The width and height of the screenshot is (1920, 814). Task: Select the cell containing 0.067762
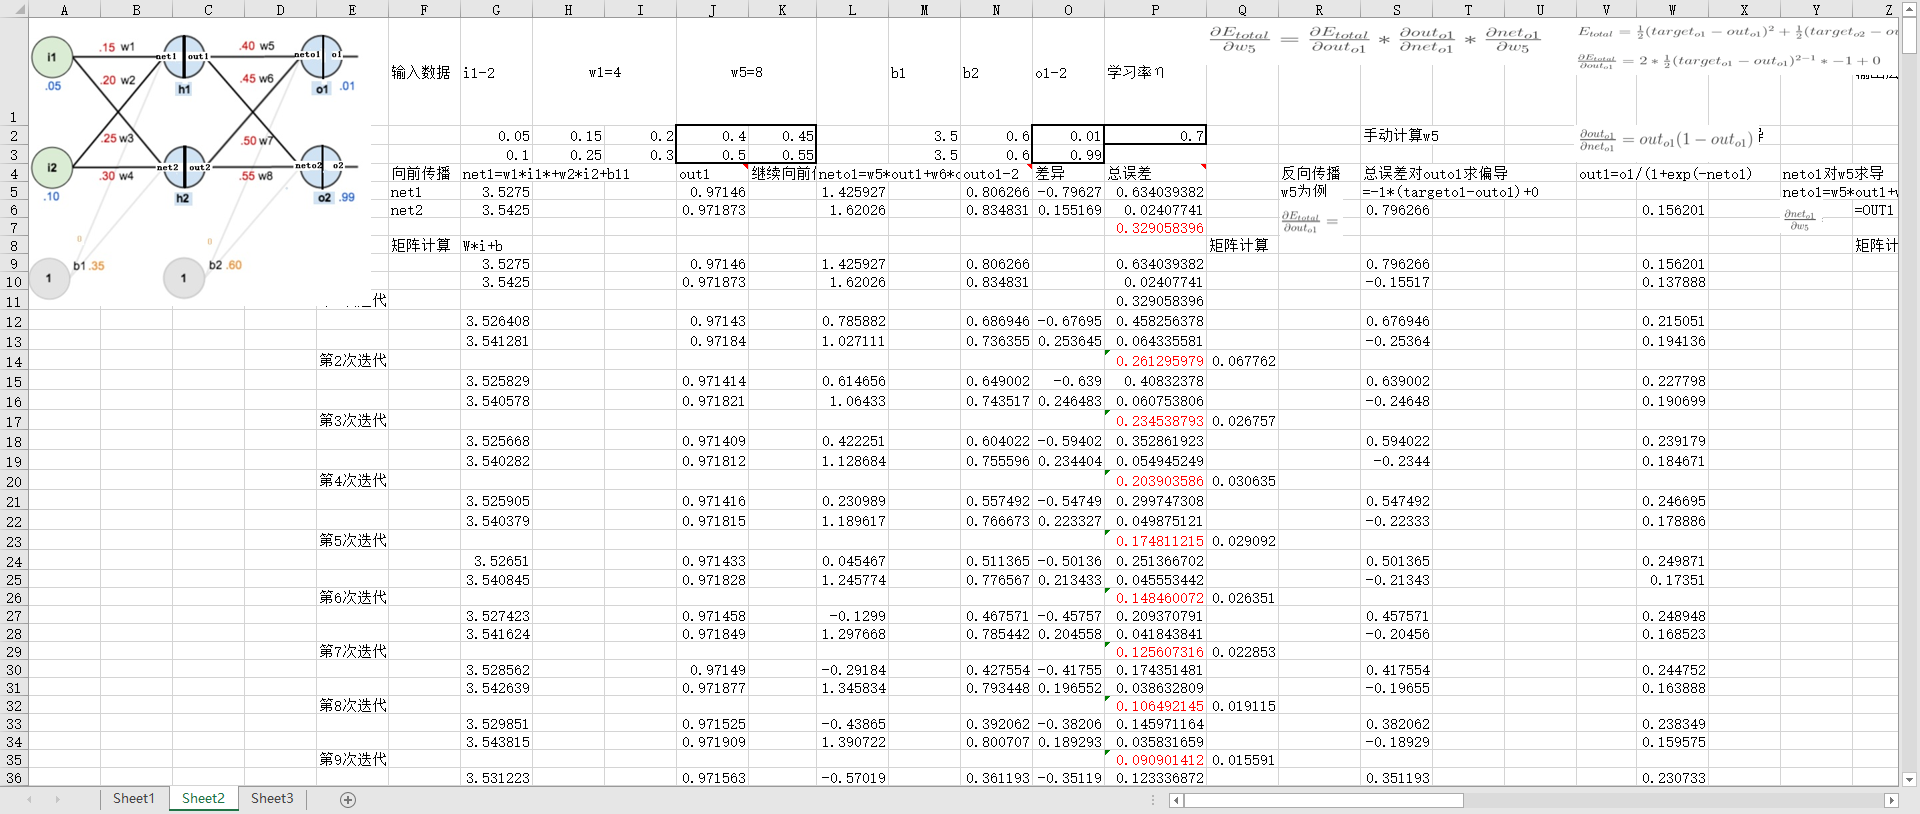click(1243, 361)
